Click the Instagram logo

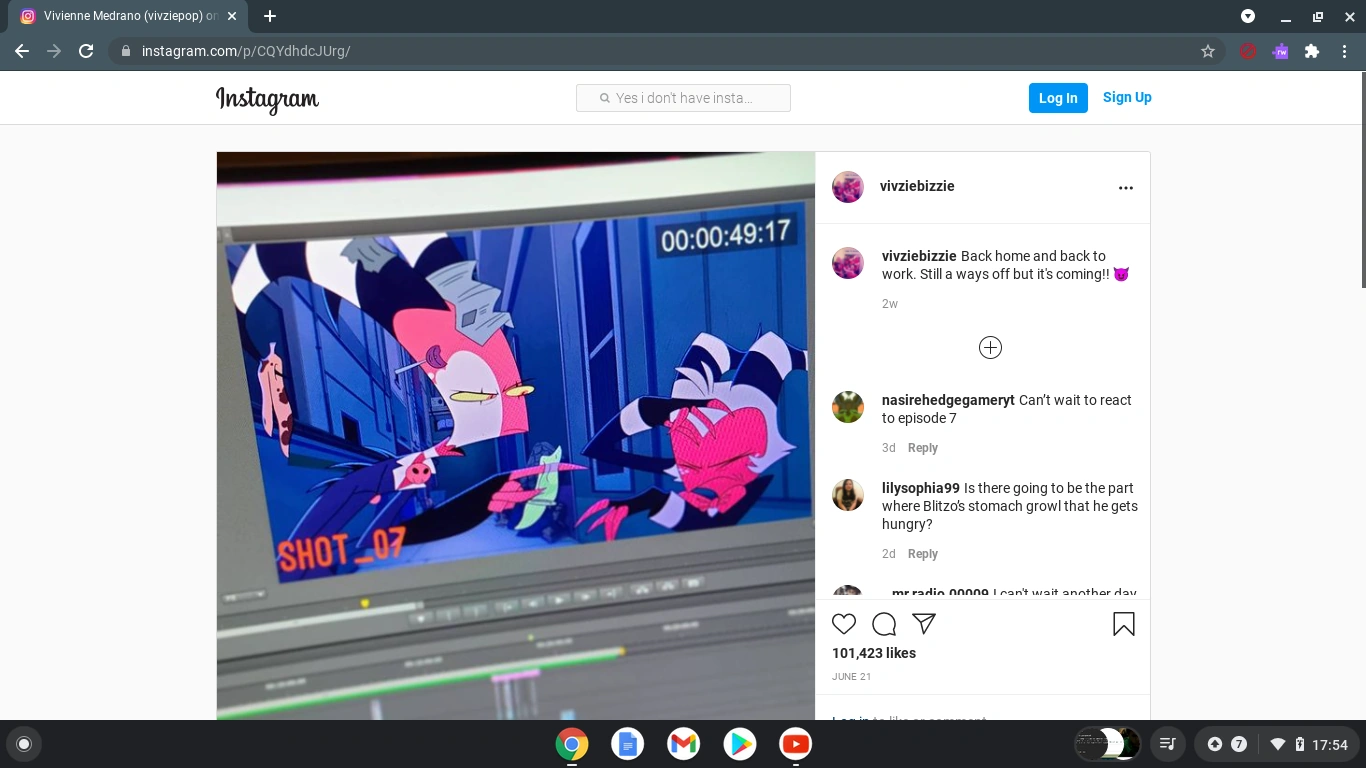(x=267, y=100)
